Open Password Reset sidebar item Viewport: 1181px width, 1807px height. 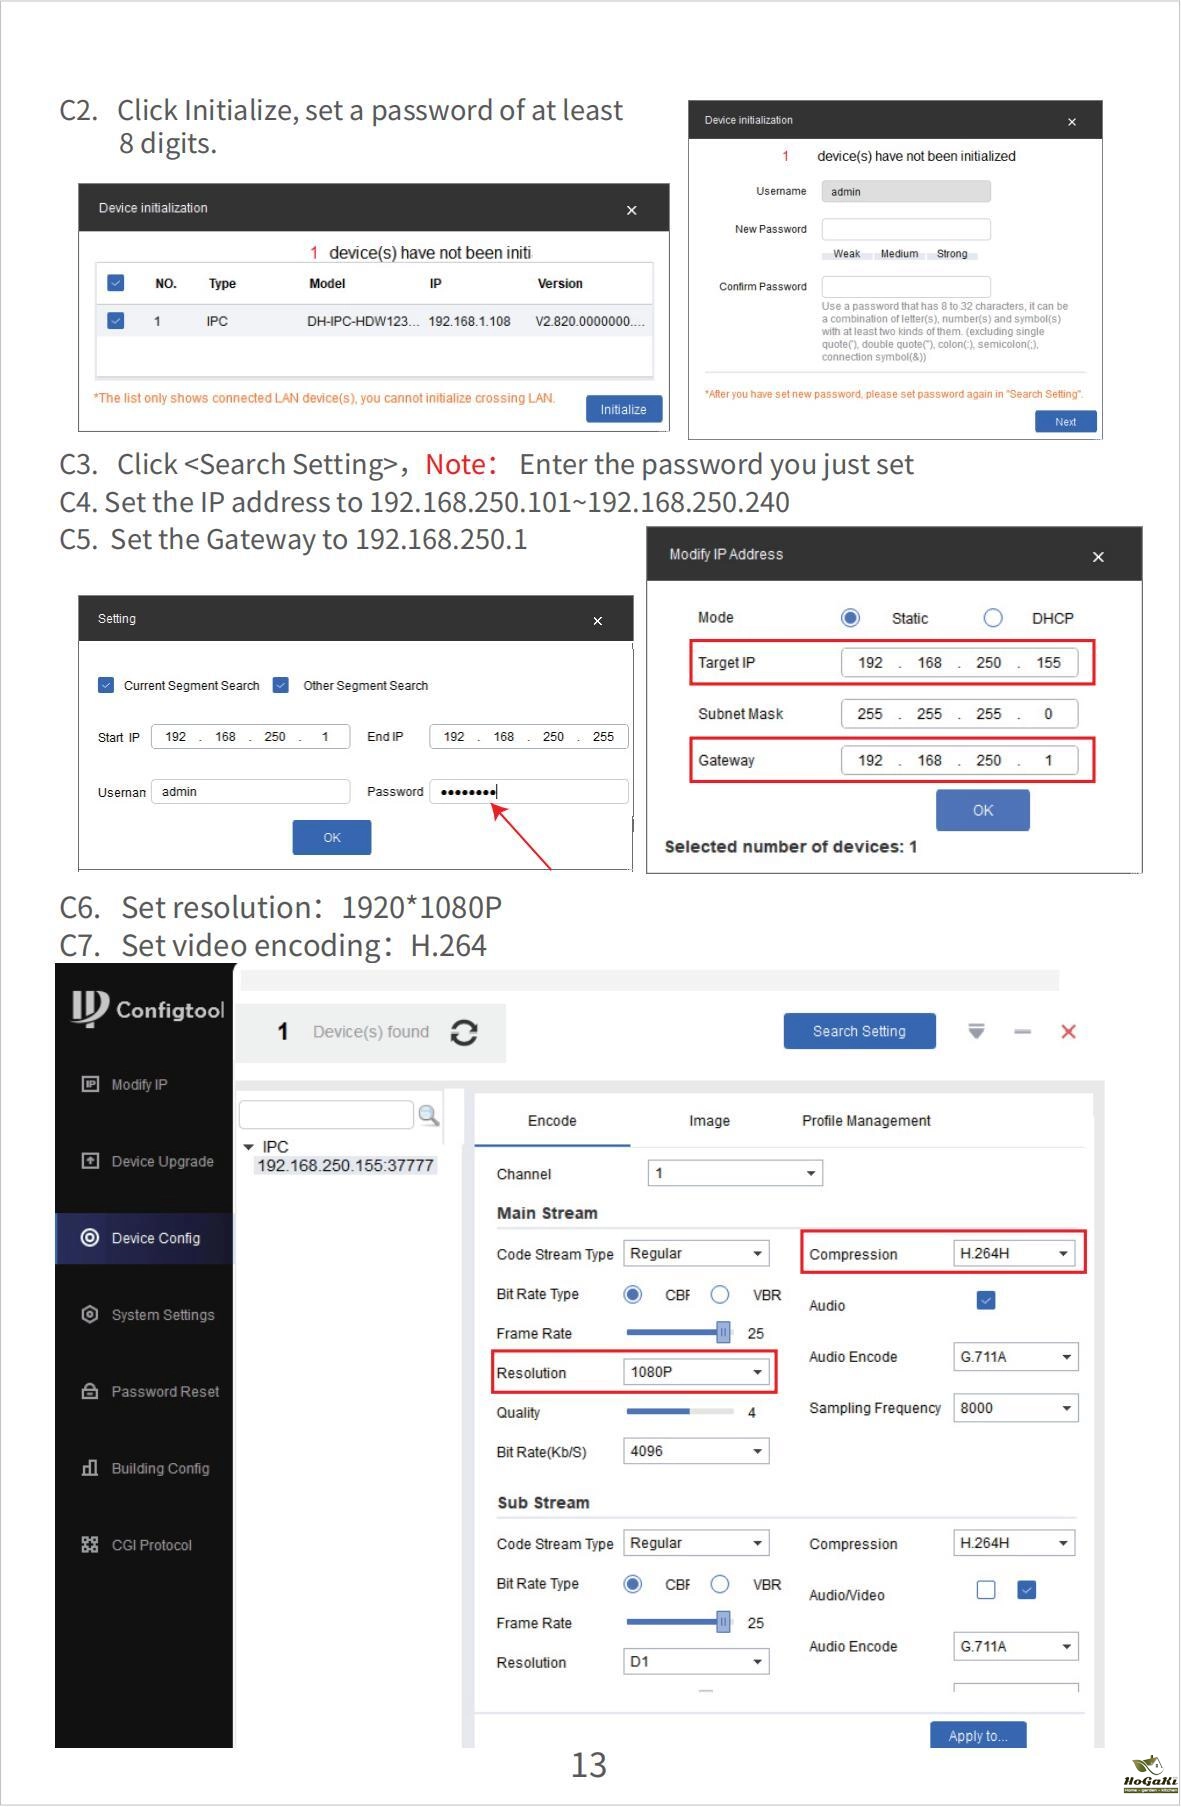click(x=164, y=1392)
